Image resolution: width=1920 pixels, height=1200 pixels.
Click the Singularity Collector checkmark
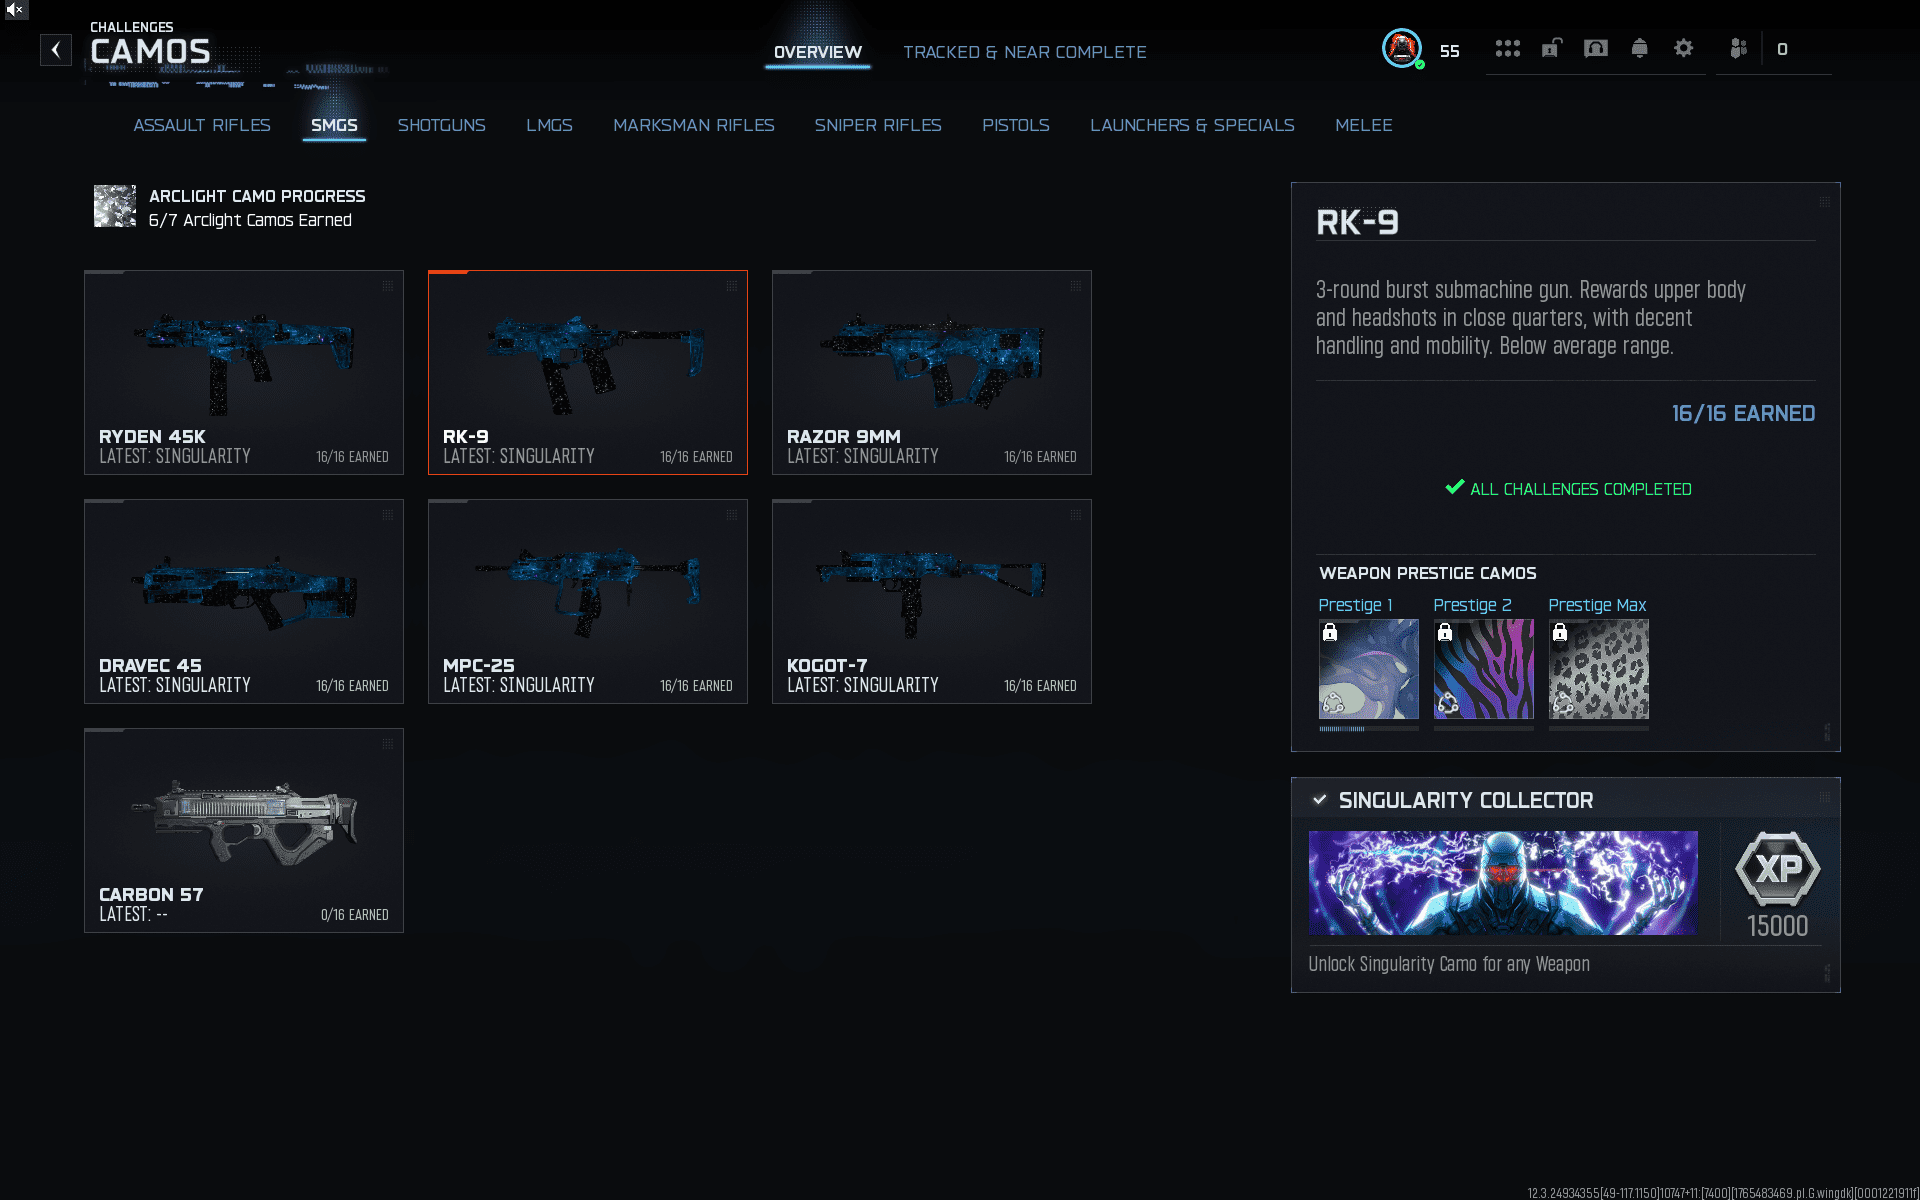tap(1320, 799)
